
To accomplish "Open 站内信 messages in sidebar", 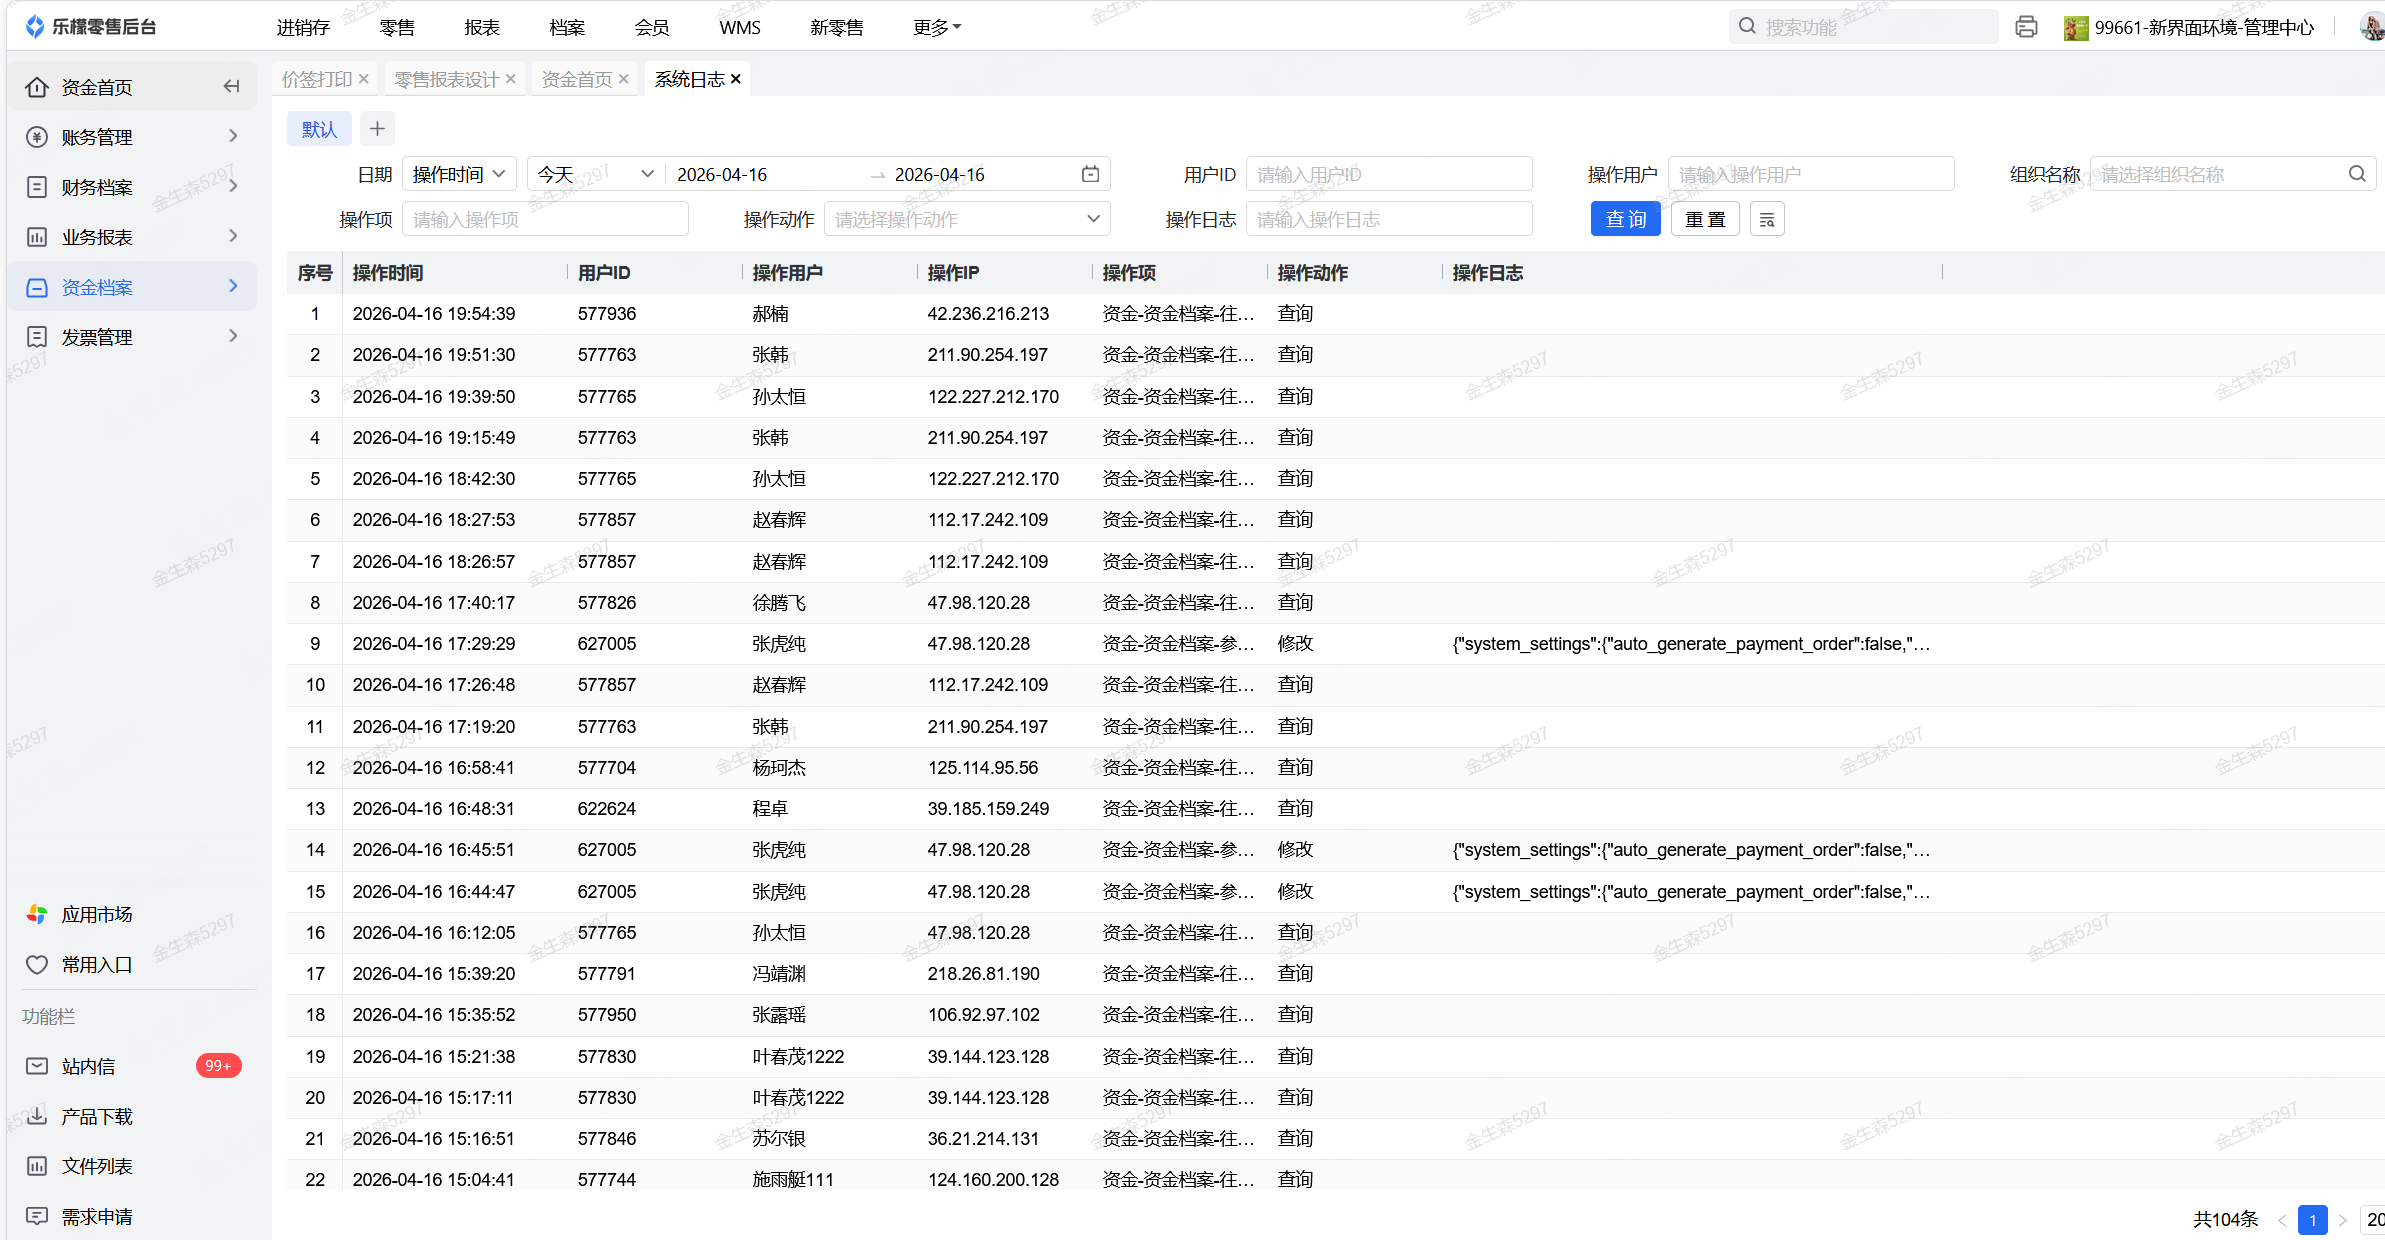I will [88, 1066].
